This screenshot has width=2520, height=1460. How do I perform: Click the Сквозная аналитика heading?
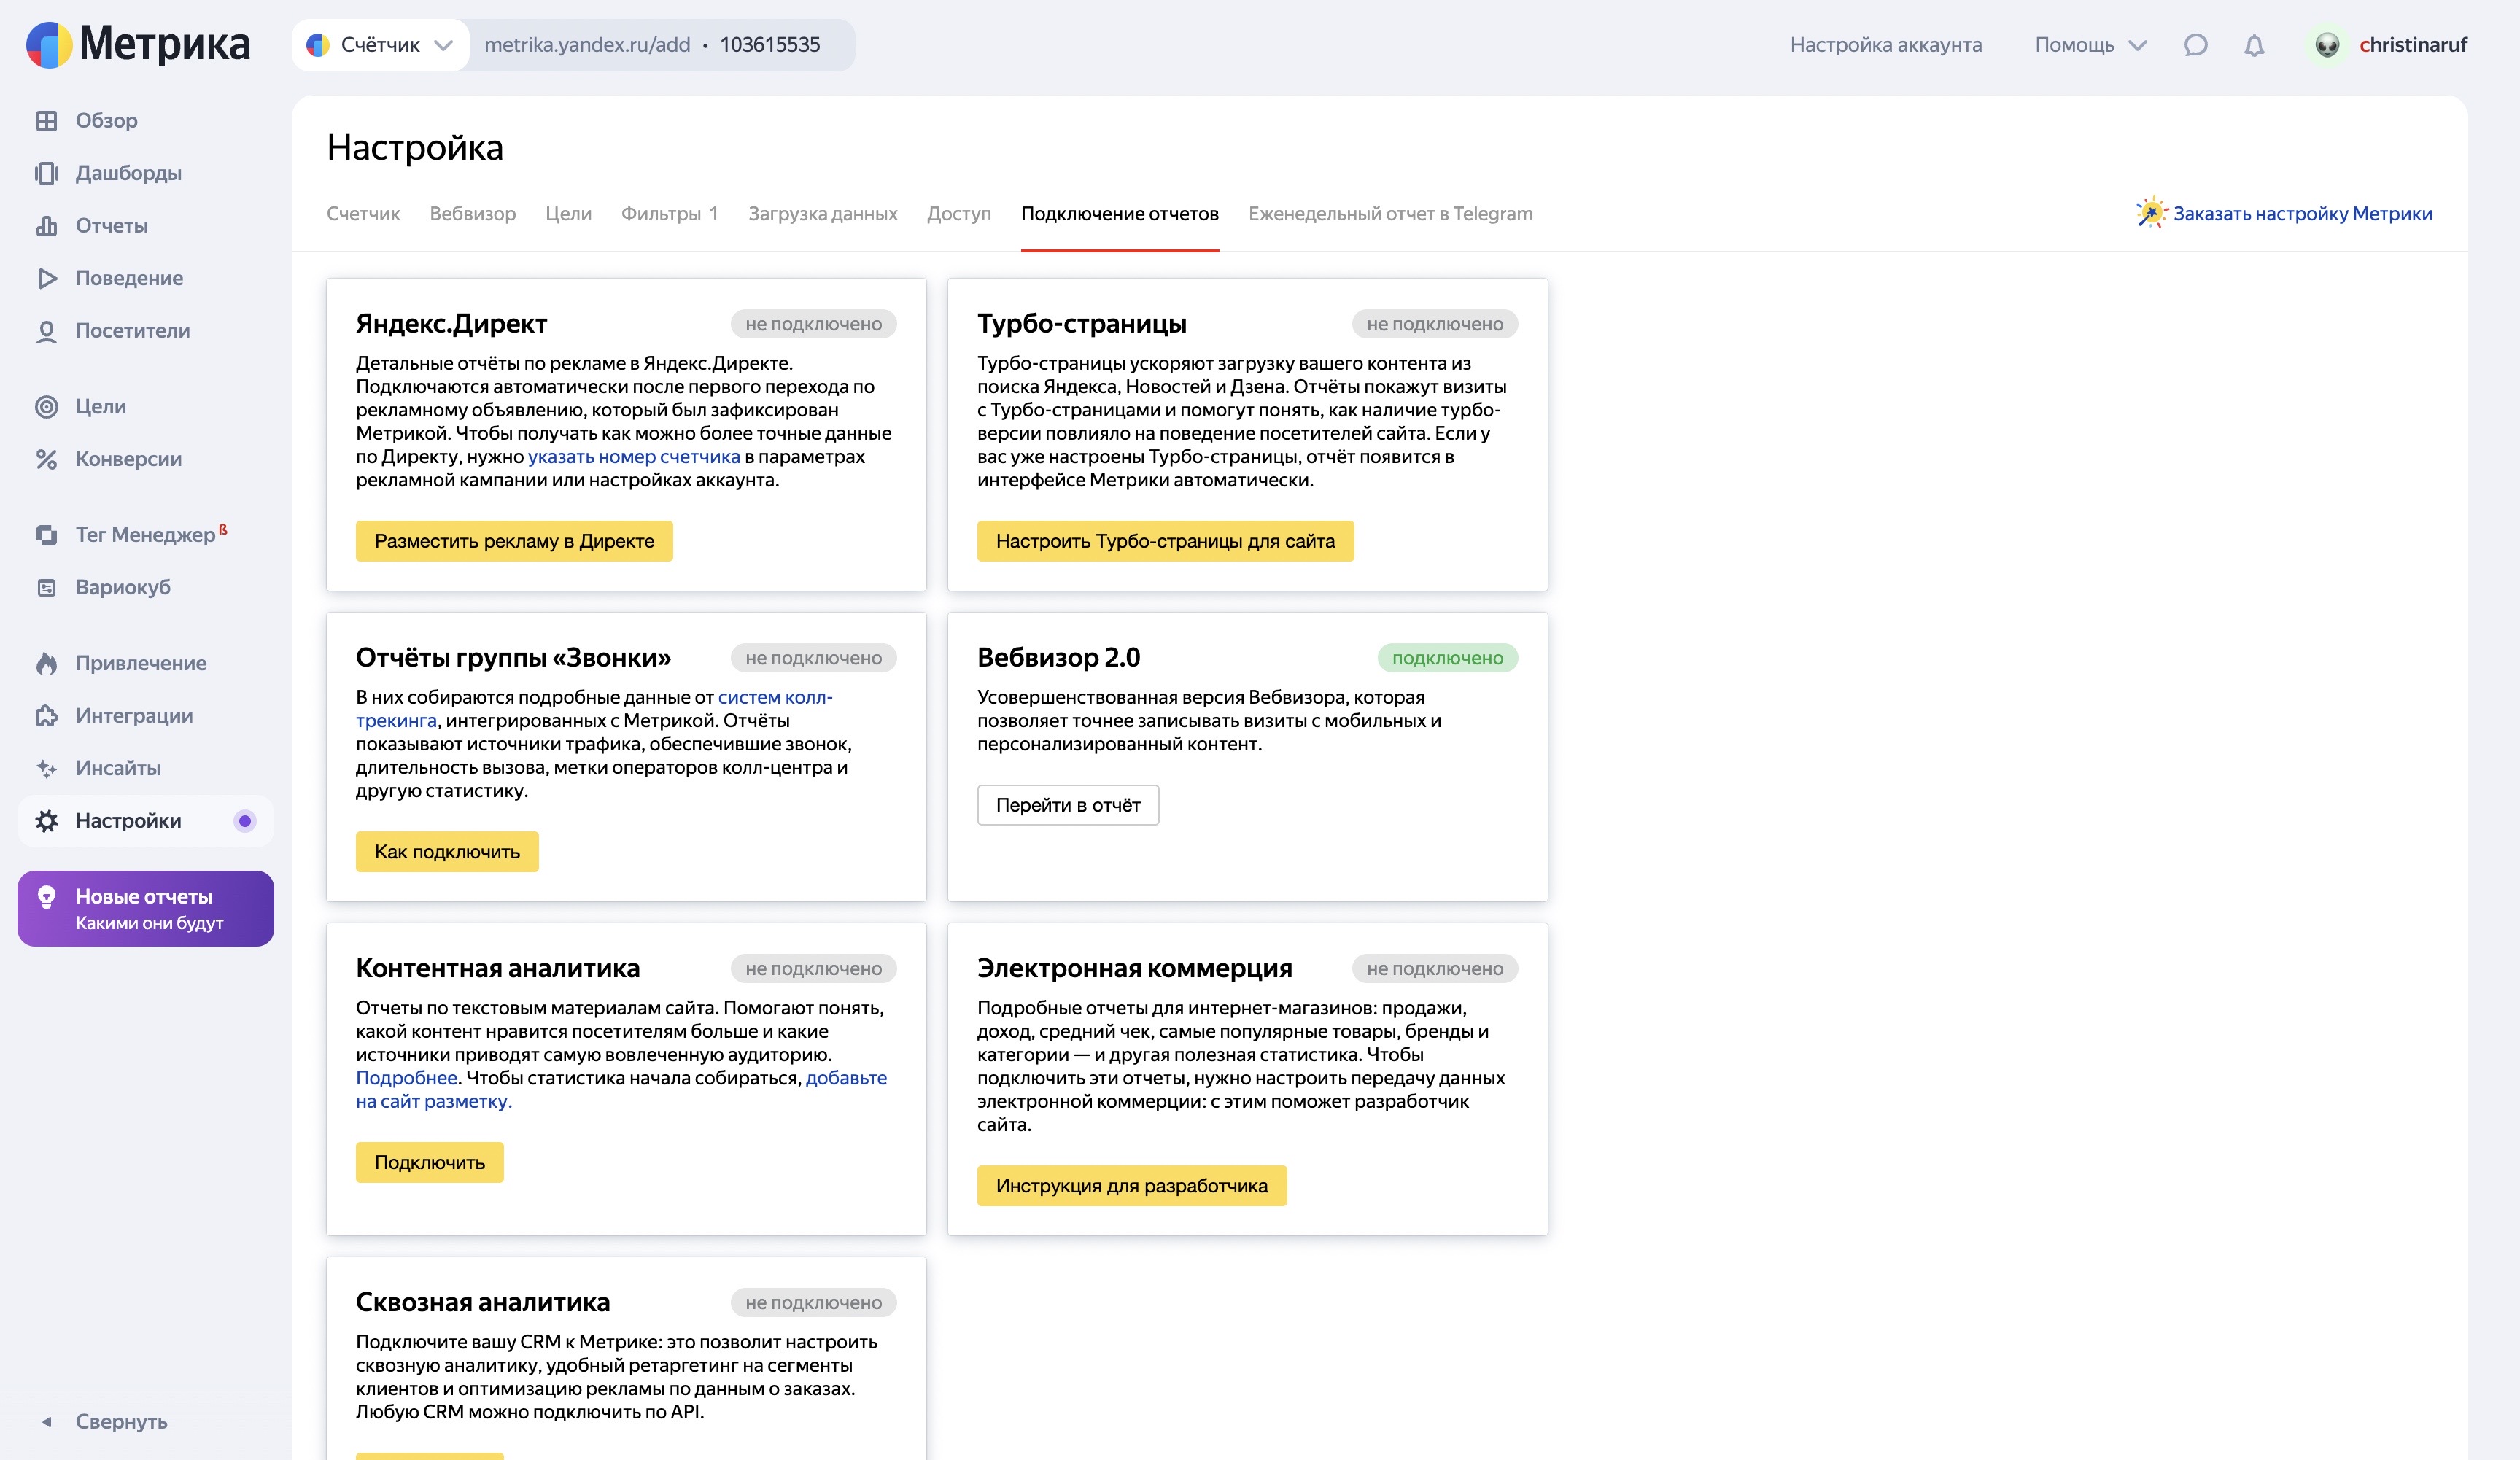click(x=483, y=1302)
